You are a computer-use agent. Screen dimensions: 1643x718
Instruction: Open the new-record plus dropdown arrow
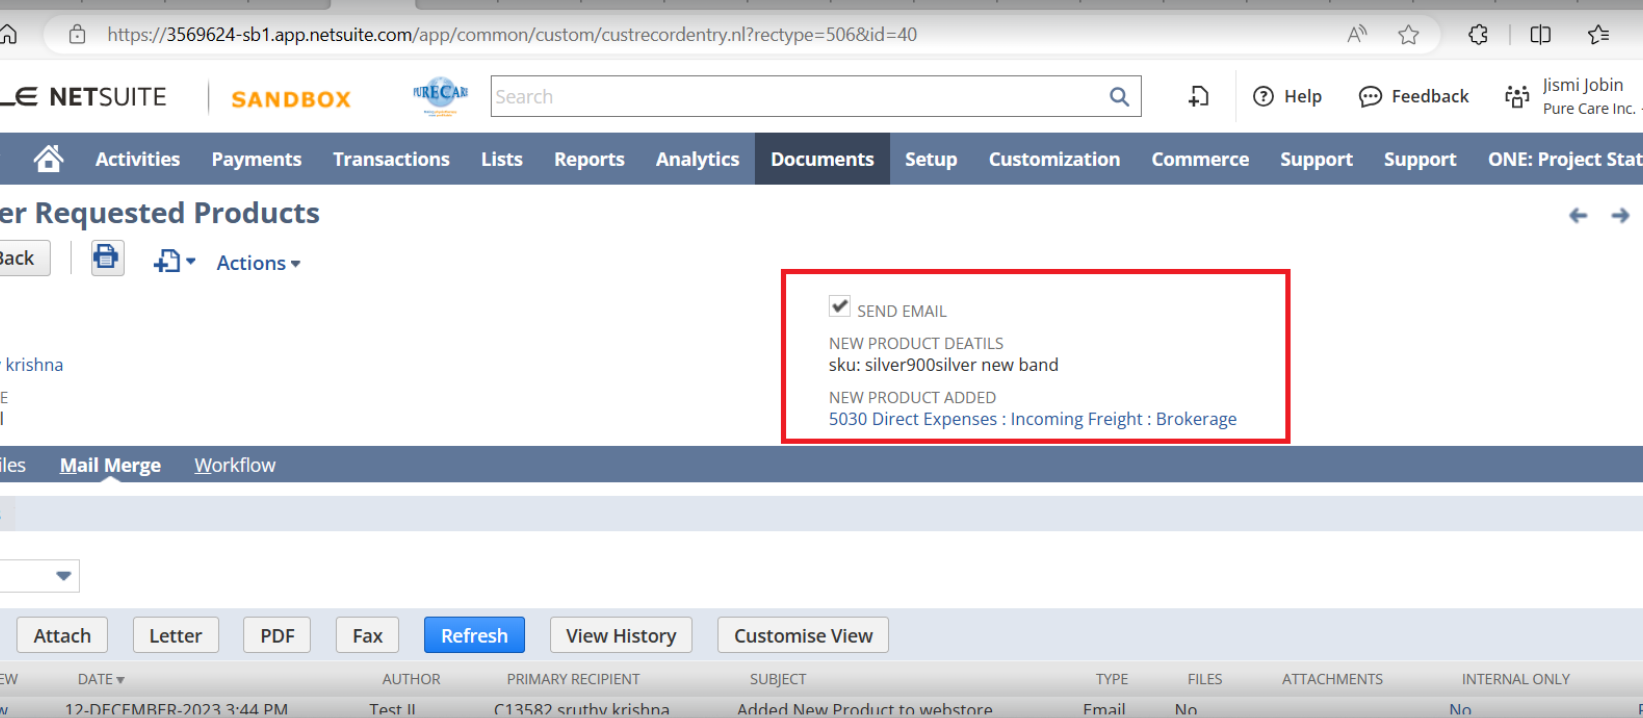[x=190, y=262]
